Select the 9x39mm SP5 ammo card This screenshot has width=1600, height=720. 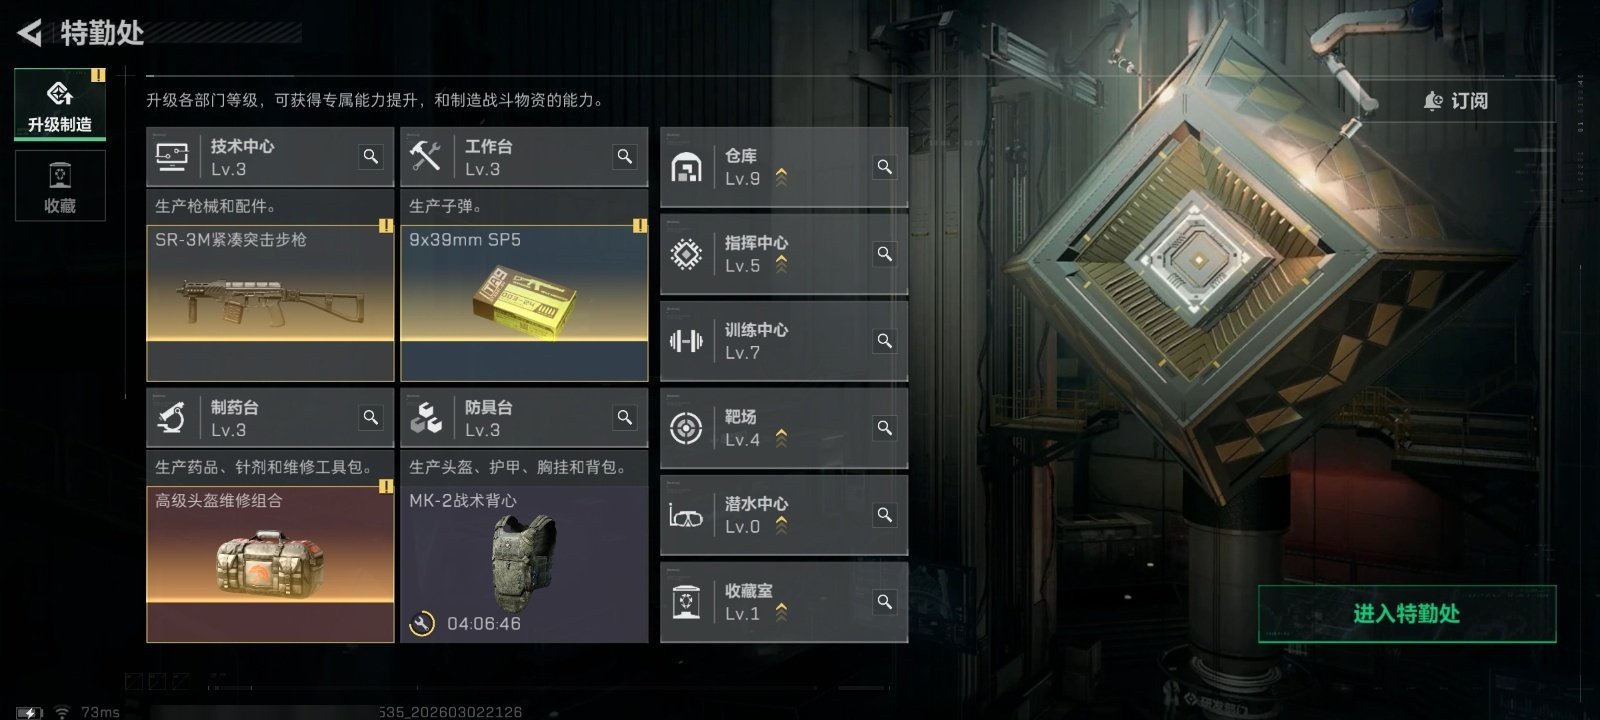click(524, 302)
